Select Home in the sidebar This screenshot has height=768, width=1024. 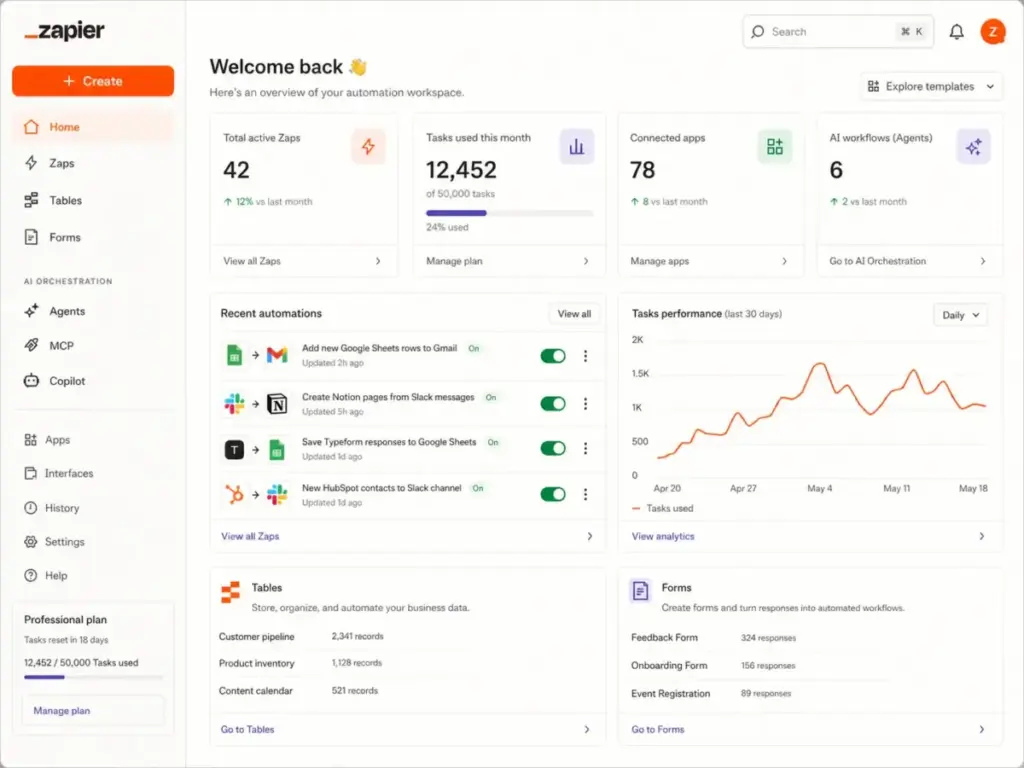pyautogui.click(x=93, y=127)
